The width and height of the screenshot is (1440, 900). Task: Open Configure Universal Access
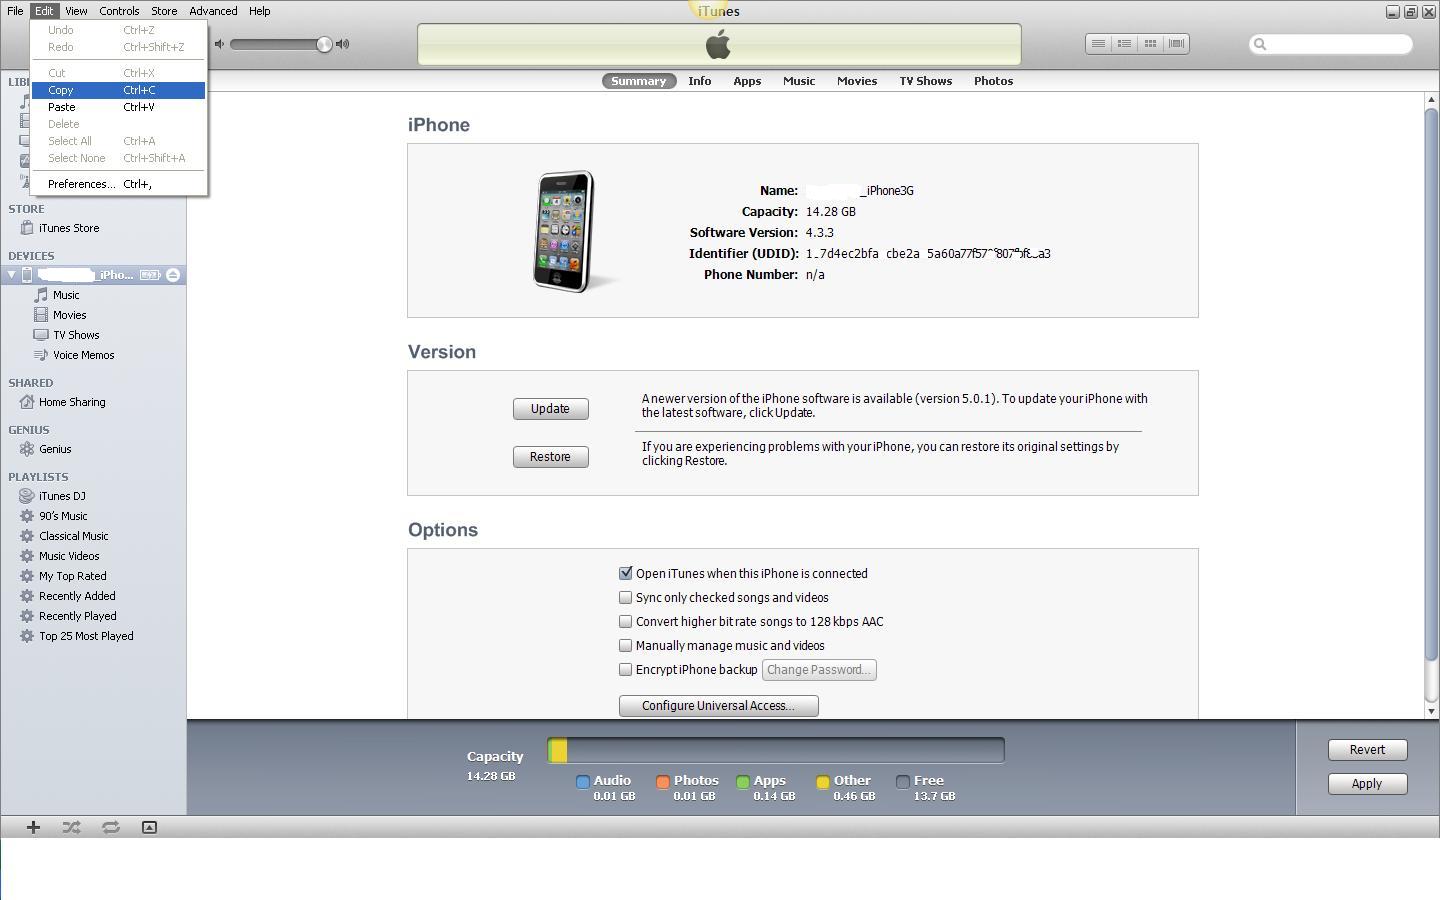pyautogui.click(x=718, y=706)
